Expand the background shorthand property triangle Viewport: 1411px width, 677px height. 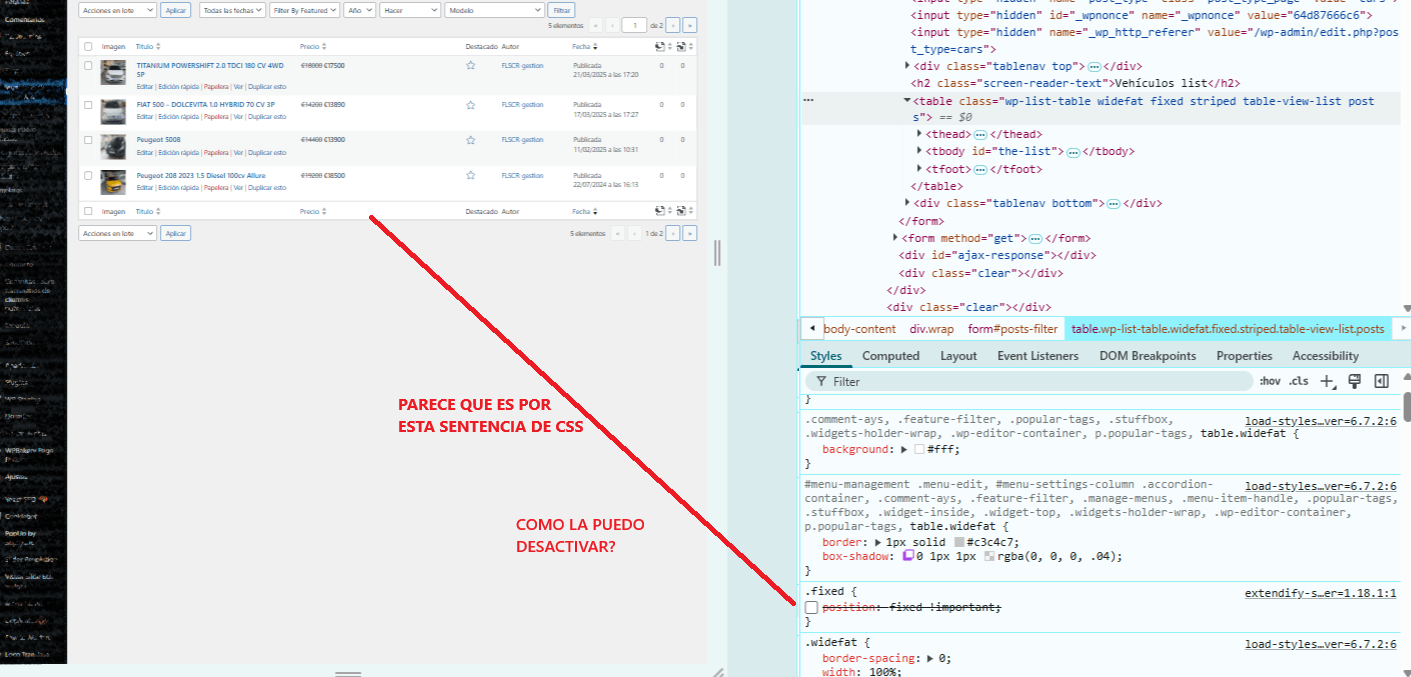click(x=904, y=450)
